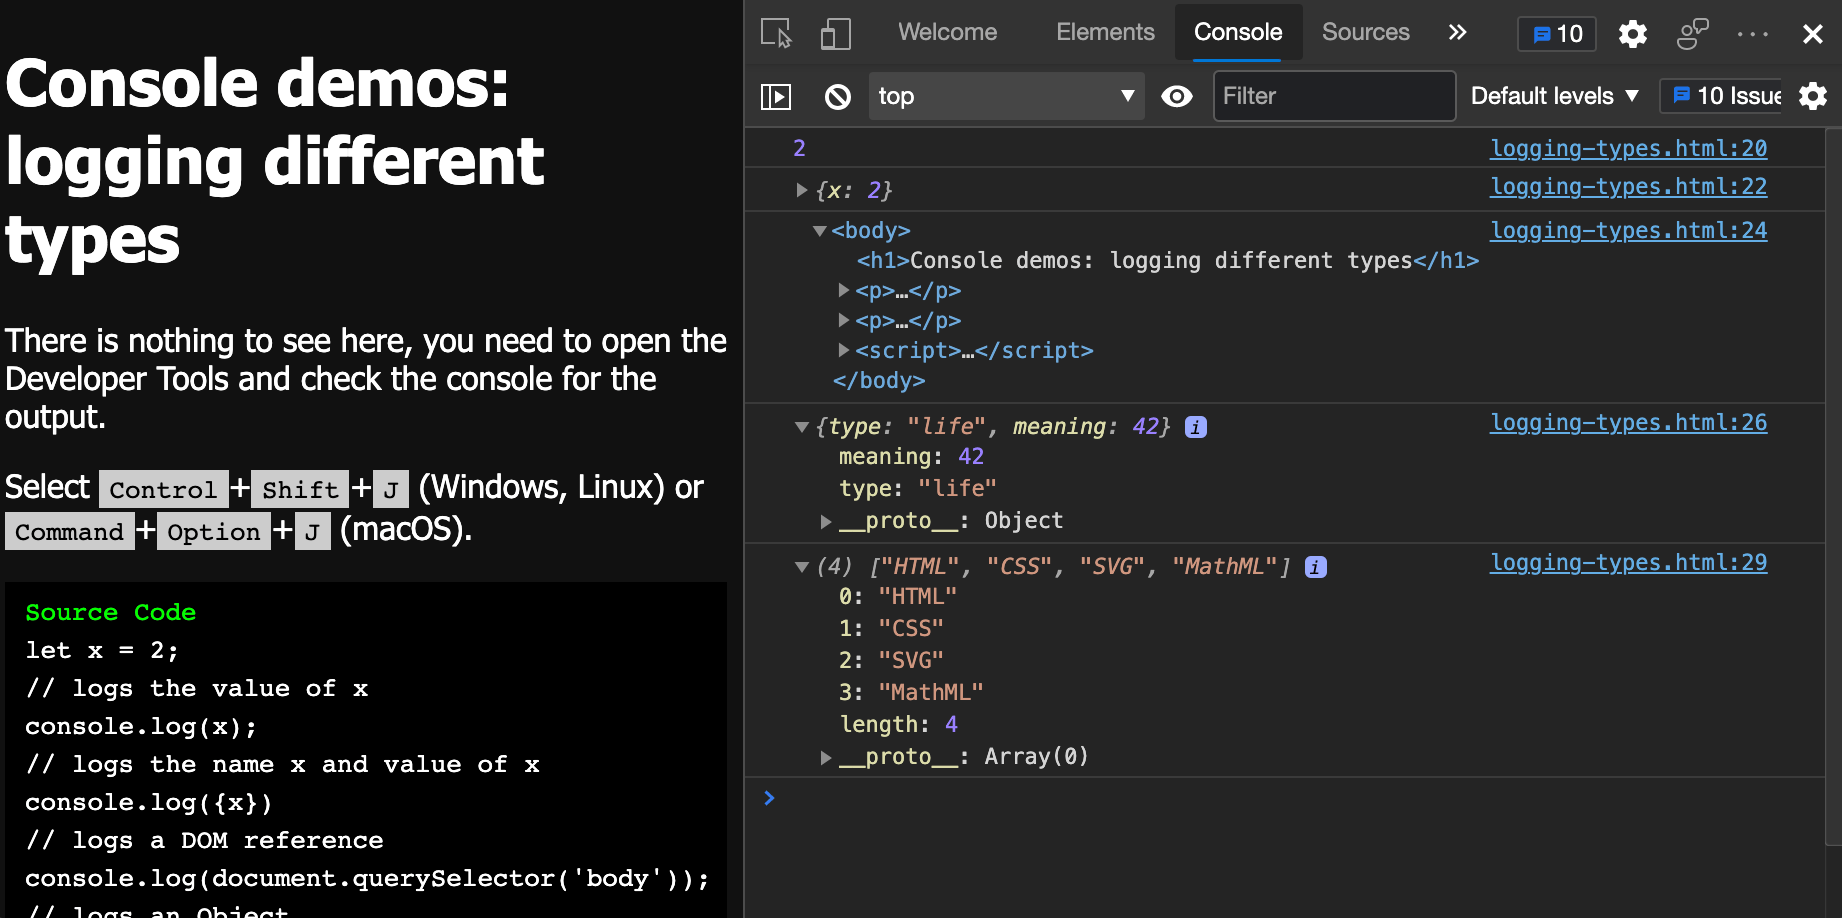
Task: Create a live expression with the eye icon
Action: (1177, 96)
